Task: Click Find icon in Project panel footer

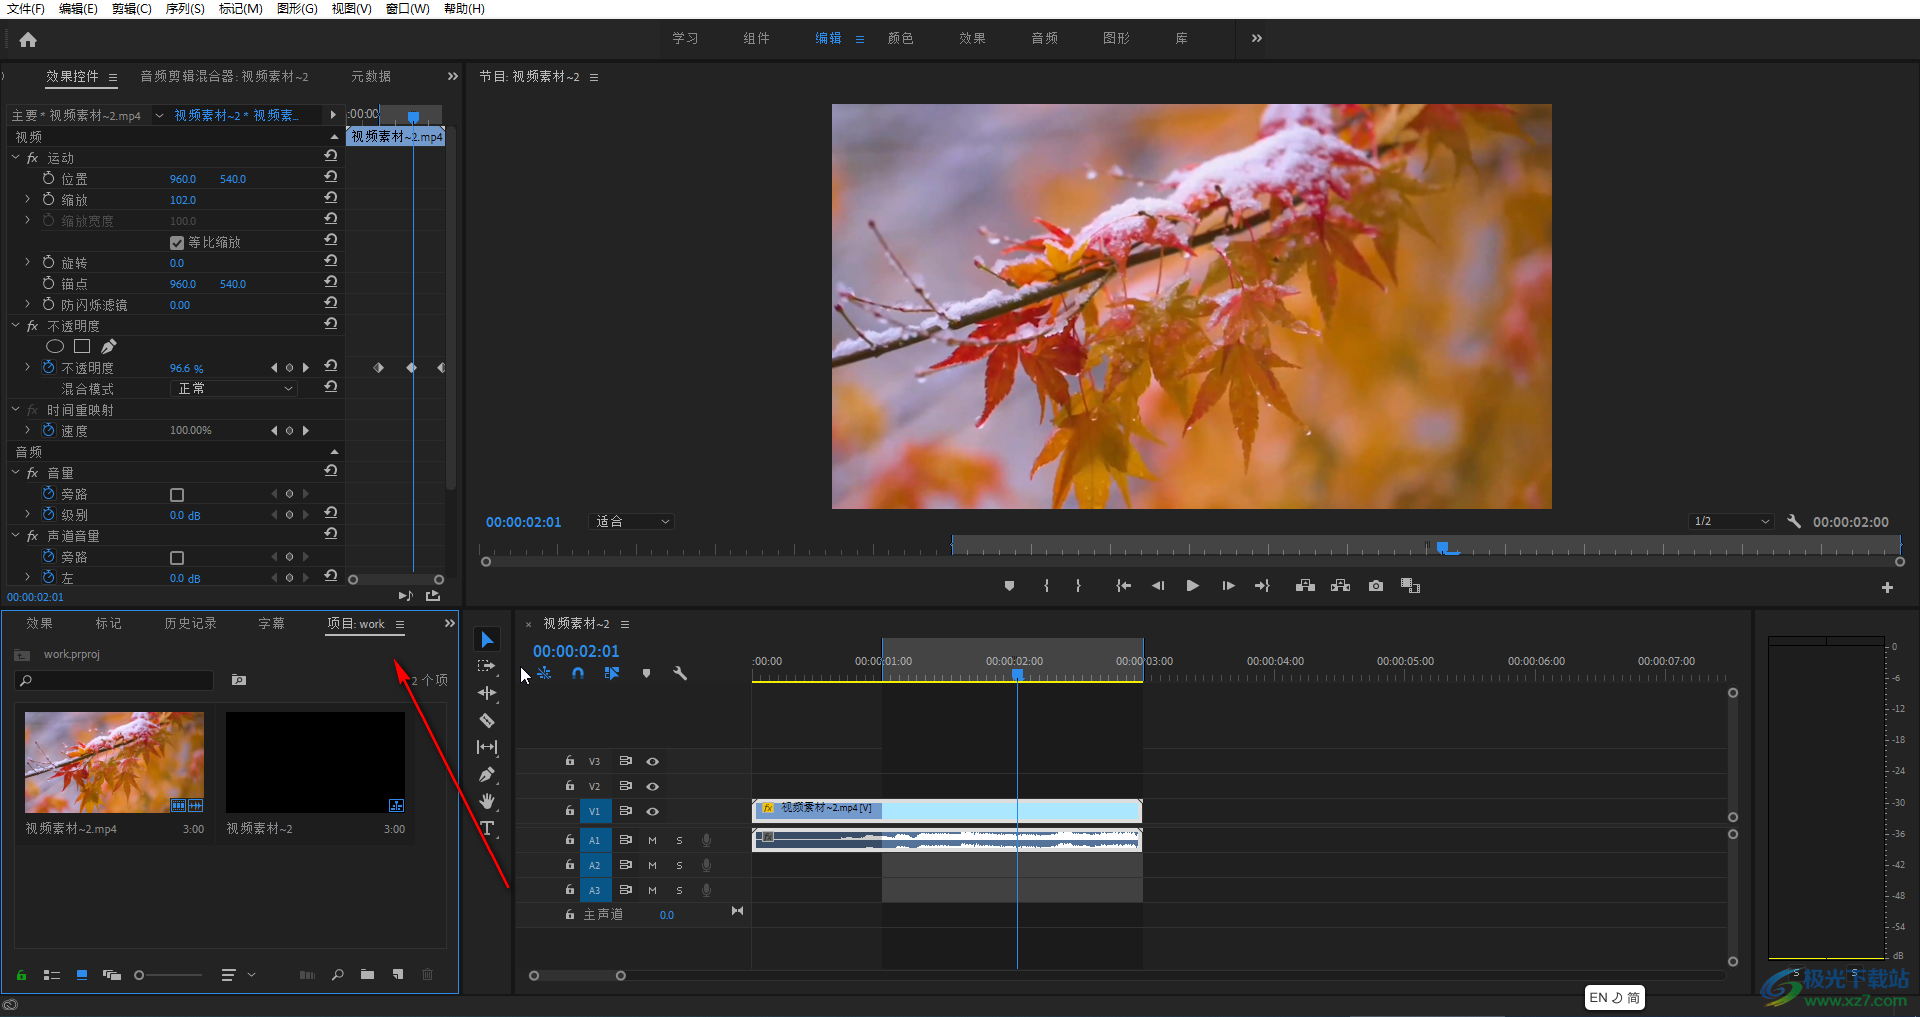Action: click(338, 975)
